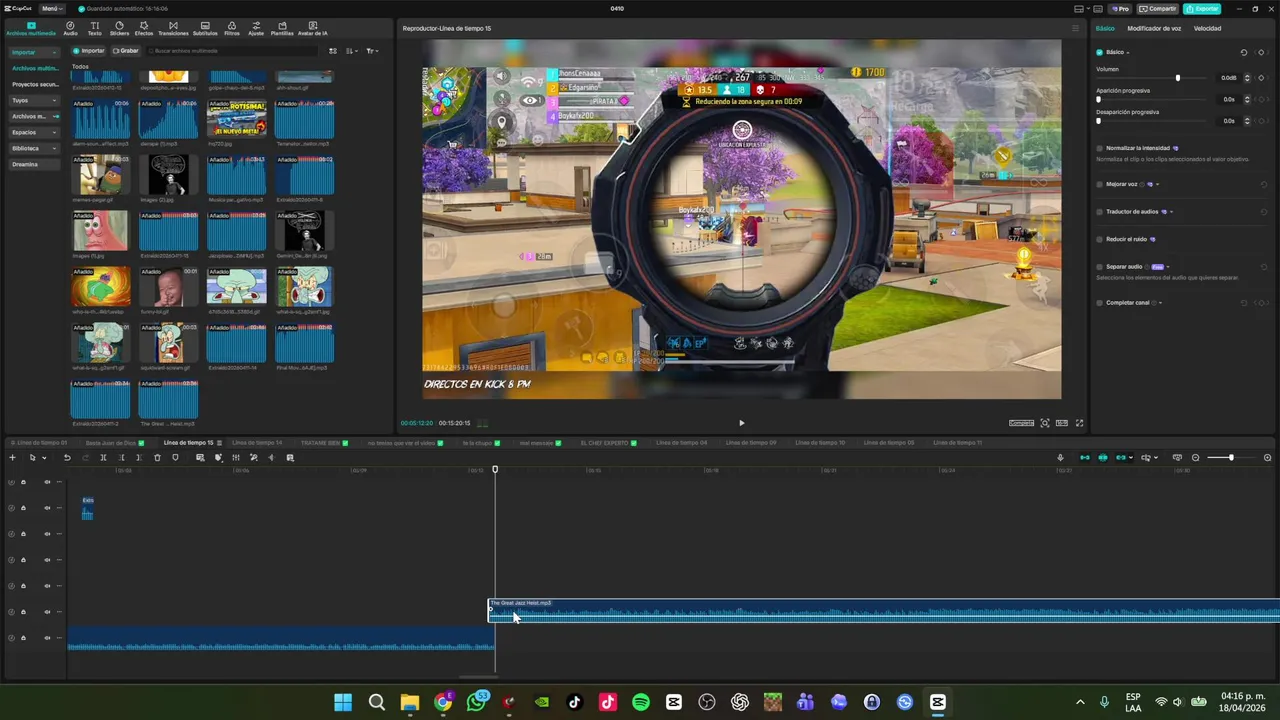Screen dimensions: 1280x720
Task: Open Spotify from the taskbar
Action: pyautogui.click(x=641, y=702)
